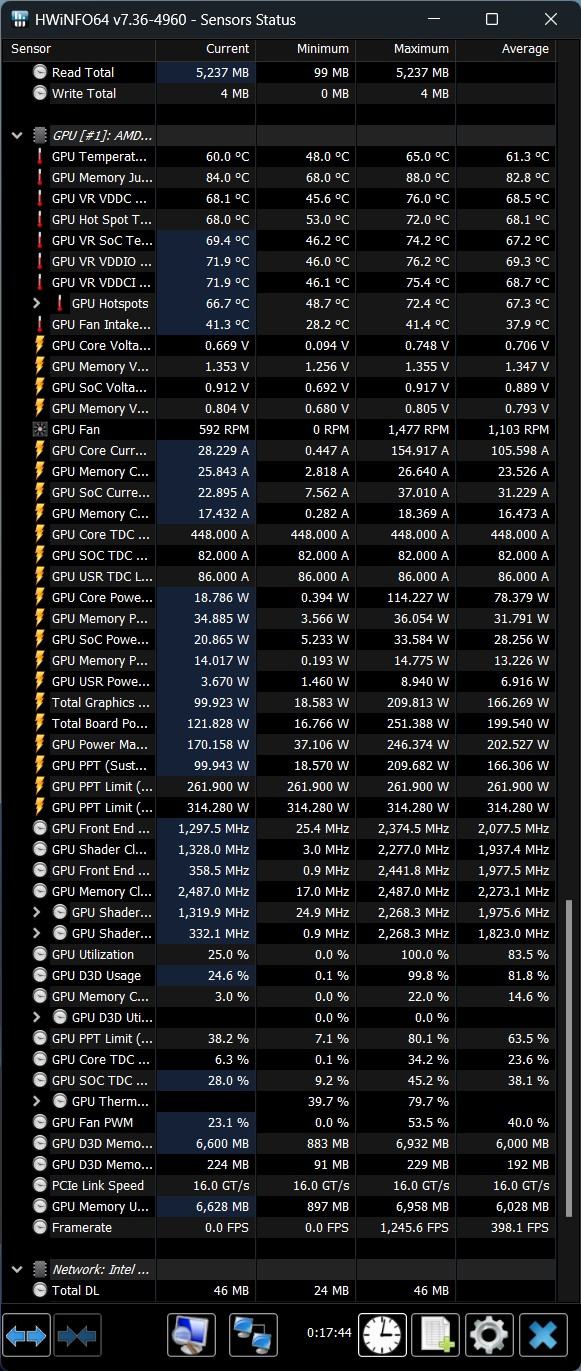
Task: Click thermometer icon of GPU Hot Spot T...
Action: [x=40, y=219]
